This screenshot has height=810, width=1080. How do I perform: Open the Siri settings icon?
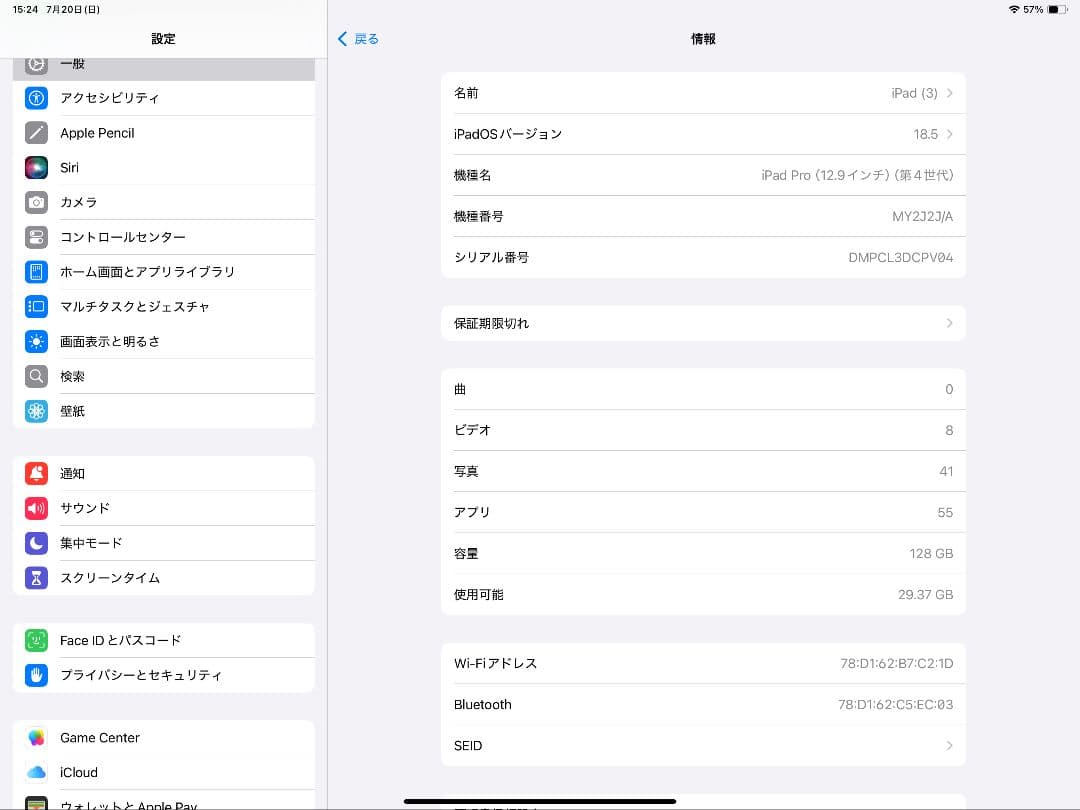coord(36,167)
